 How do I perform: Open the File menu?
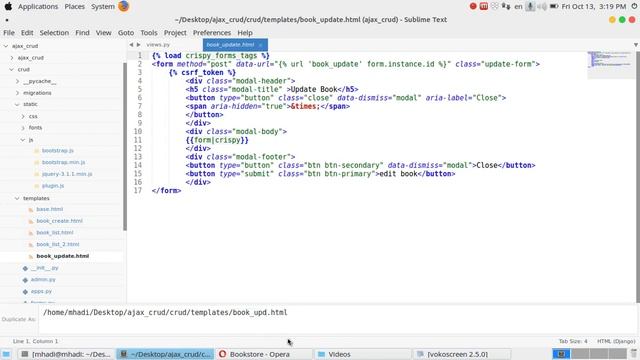tap(9, 33)
